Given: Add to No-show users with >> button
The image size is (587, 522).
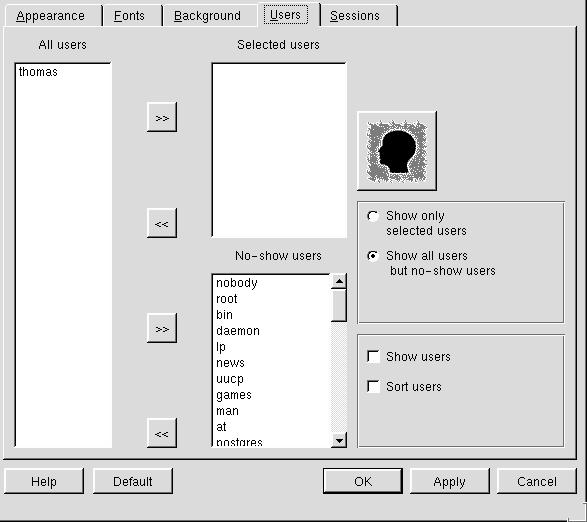Looking at the screenshot, I should point(162,328).
